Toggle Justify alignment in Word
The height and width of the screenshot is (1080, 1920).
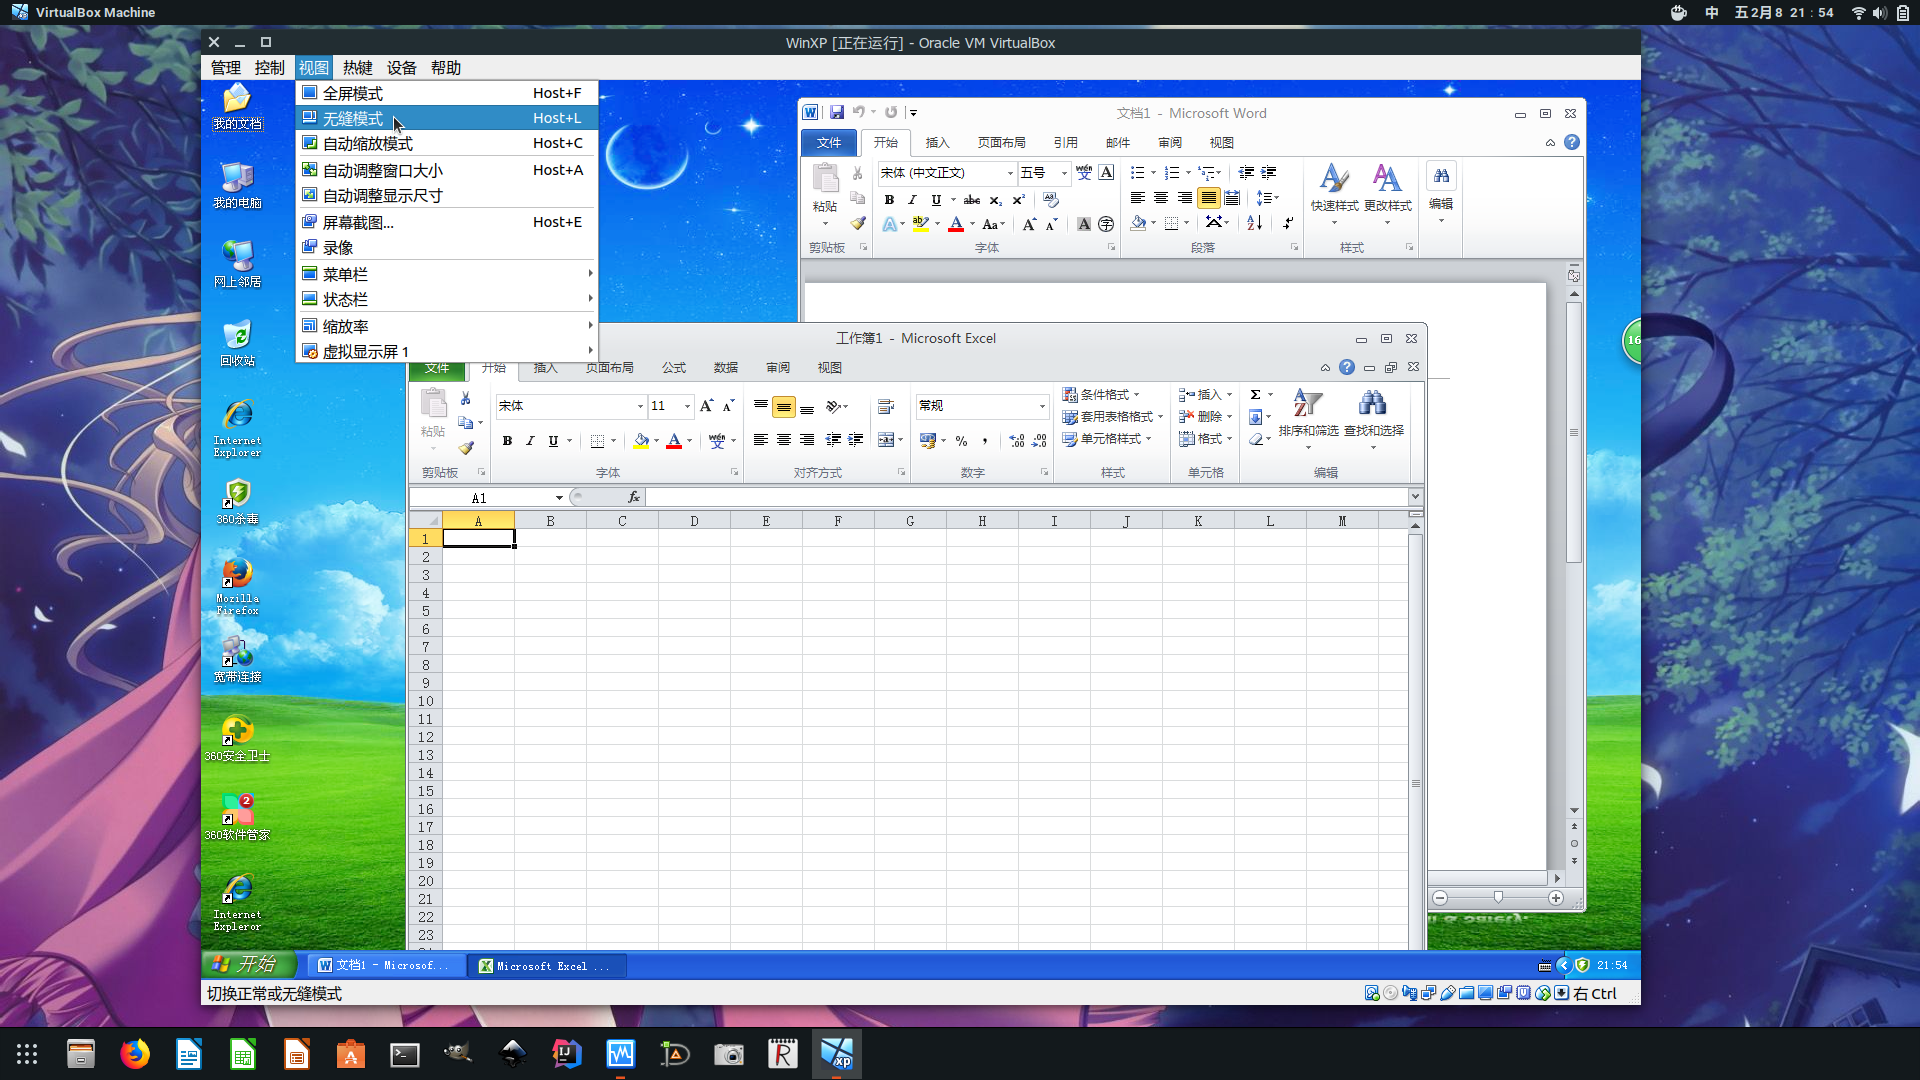(1208, 198)
